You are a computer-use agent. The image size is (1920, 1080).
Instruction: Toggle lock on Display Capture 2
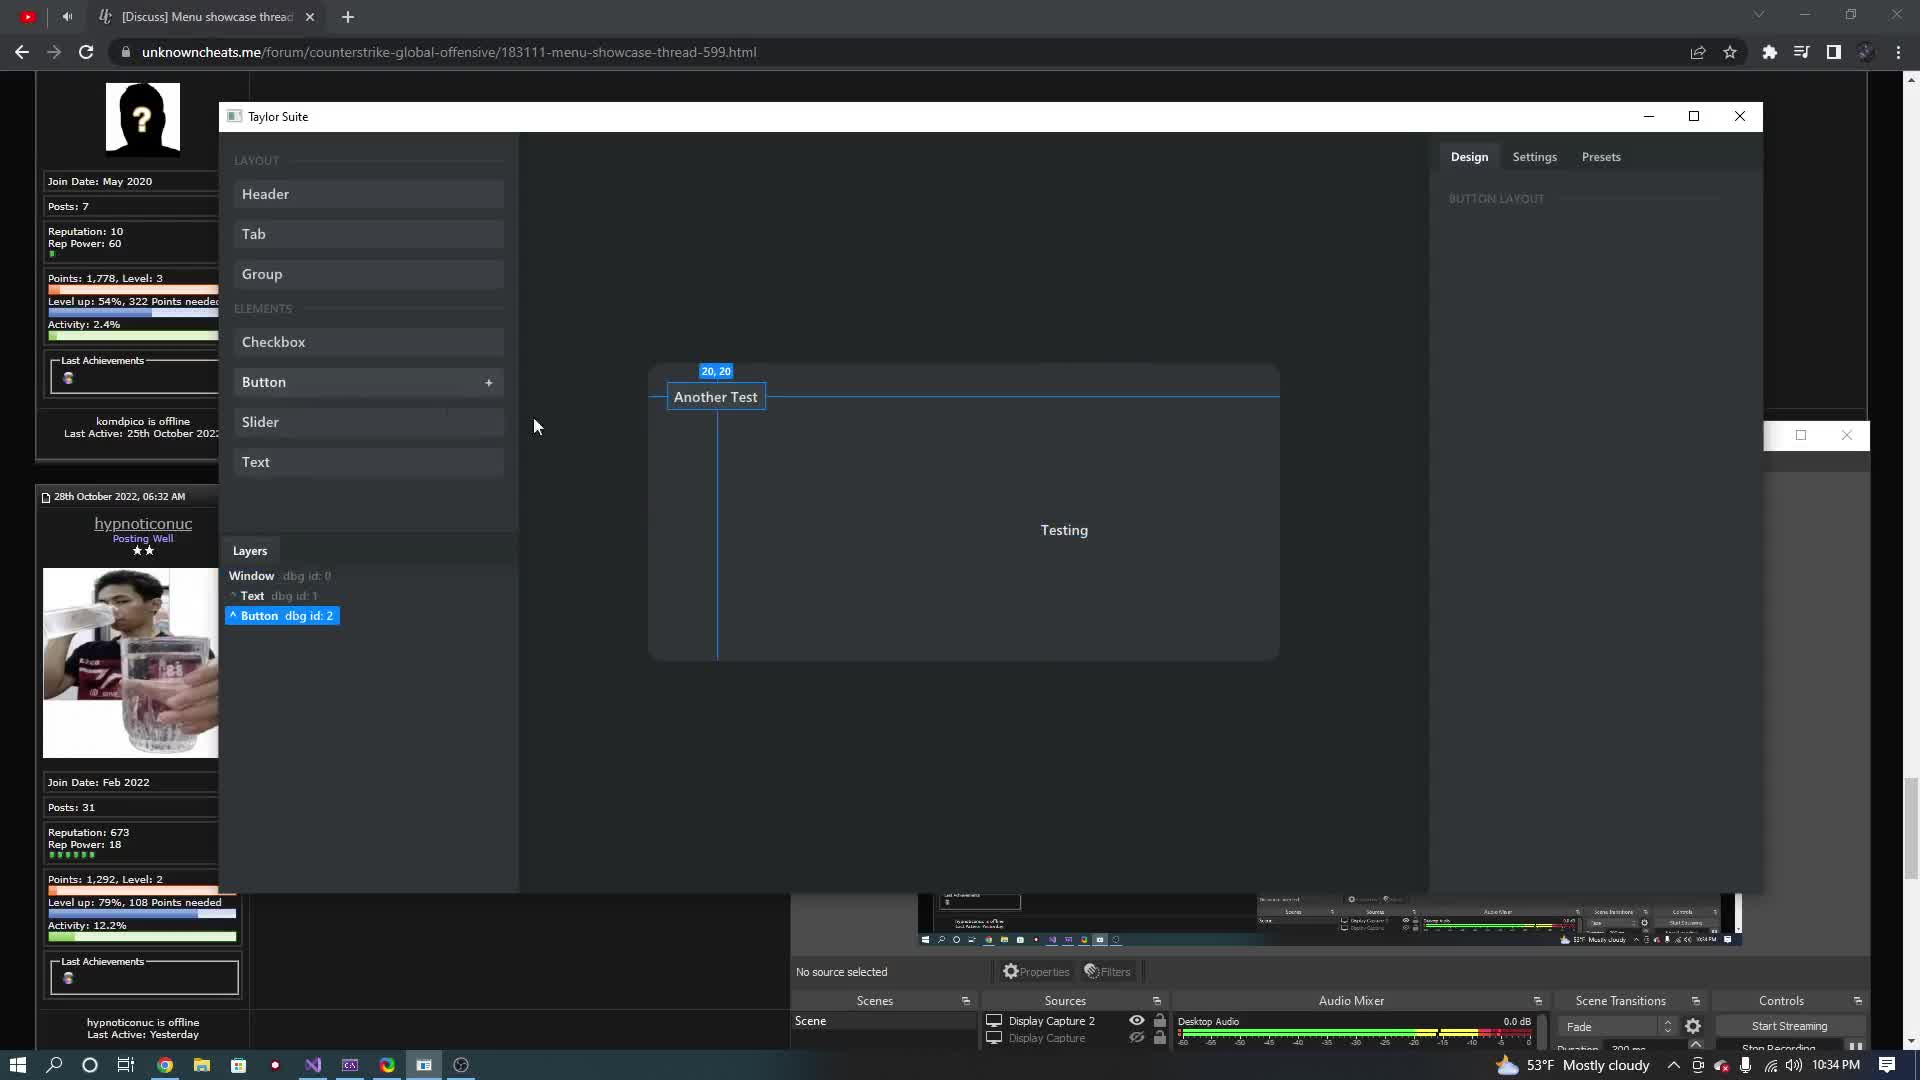1159,1021
